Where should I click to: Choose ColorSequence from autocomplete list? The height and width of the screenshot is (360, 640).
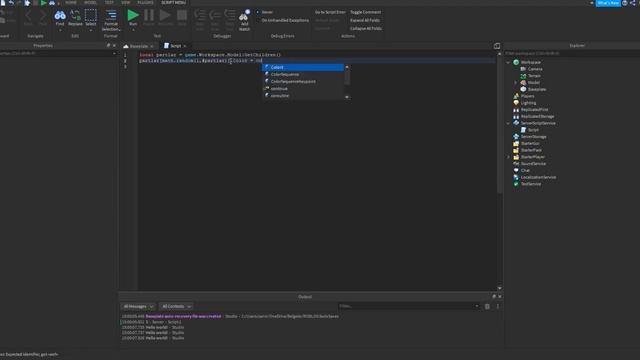point(303,74)
